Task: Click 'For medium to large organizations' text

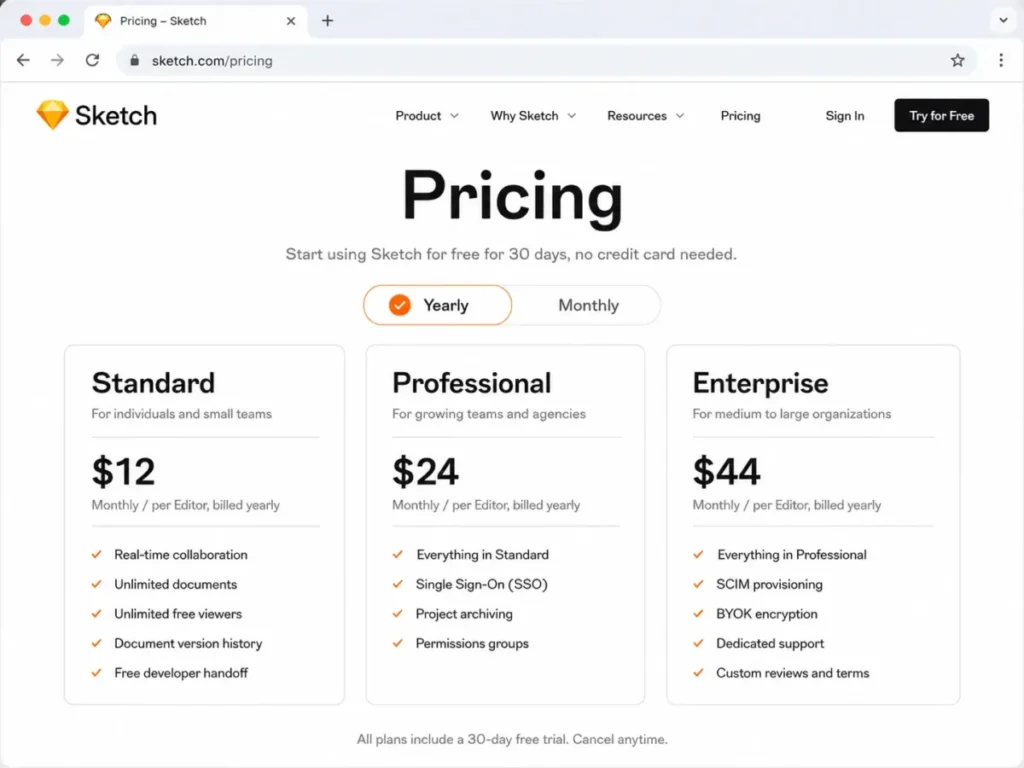Action: [x=792, y=413]
